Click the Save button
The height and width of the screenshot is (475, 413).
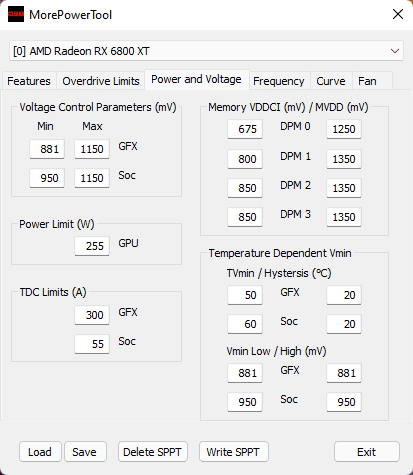85,452
